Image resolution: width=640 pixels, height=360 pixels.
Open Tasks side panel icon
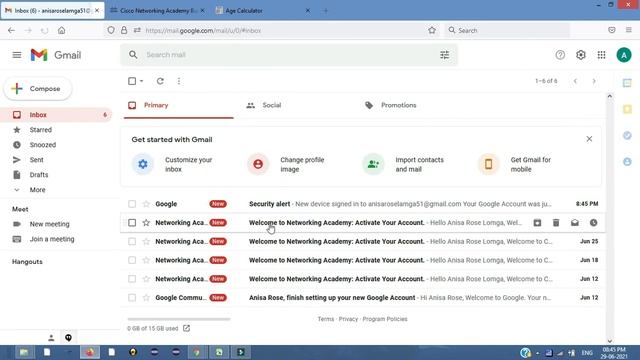(627, 136)
